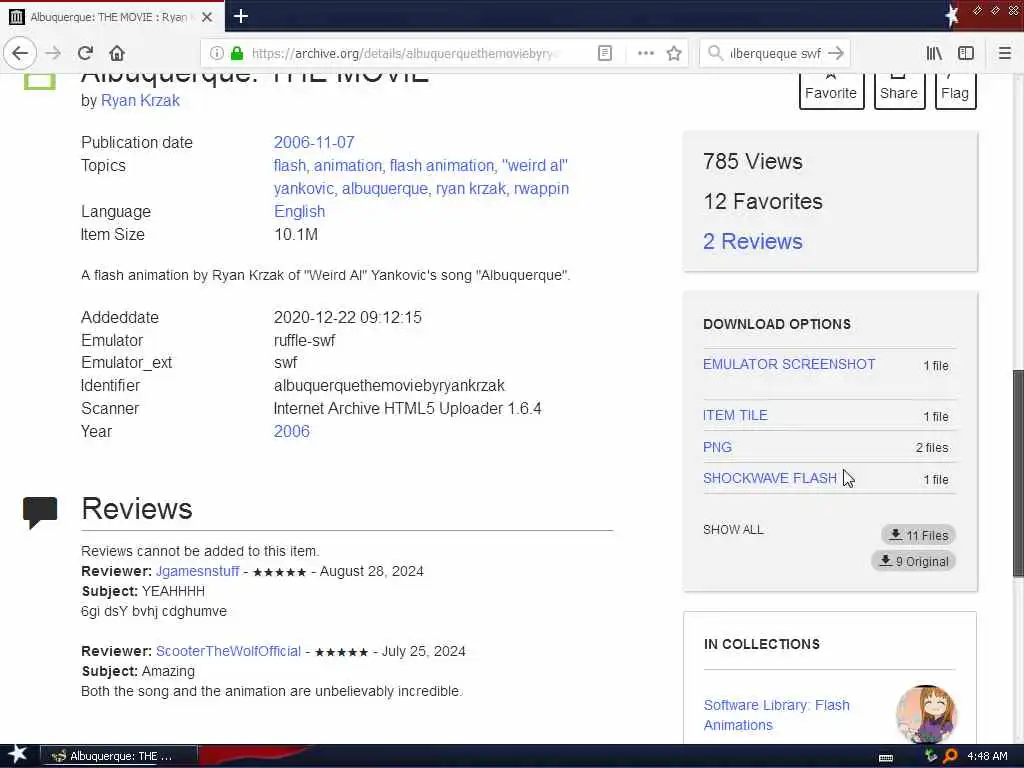Open PNG download option
Image resolution: width=1024 pixels, height=768 pixels.
[717, 447]
